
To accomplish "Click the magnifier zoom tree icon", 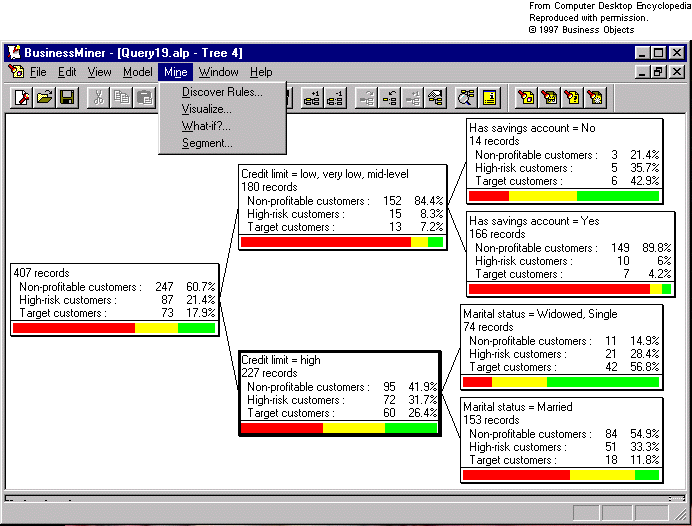I will [x=466, y=97].
